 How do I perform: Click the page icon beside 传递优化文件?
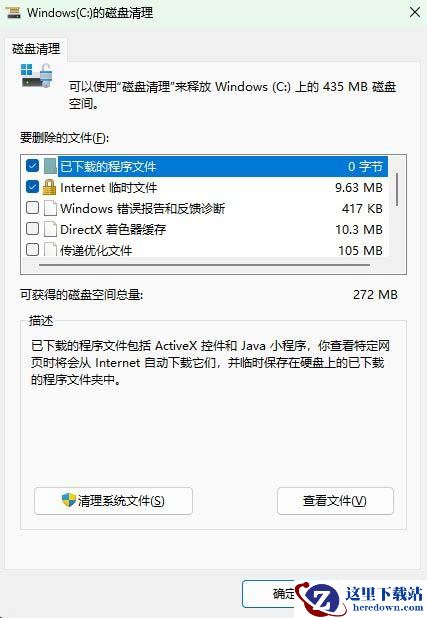point(50,249)
